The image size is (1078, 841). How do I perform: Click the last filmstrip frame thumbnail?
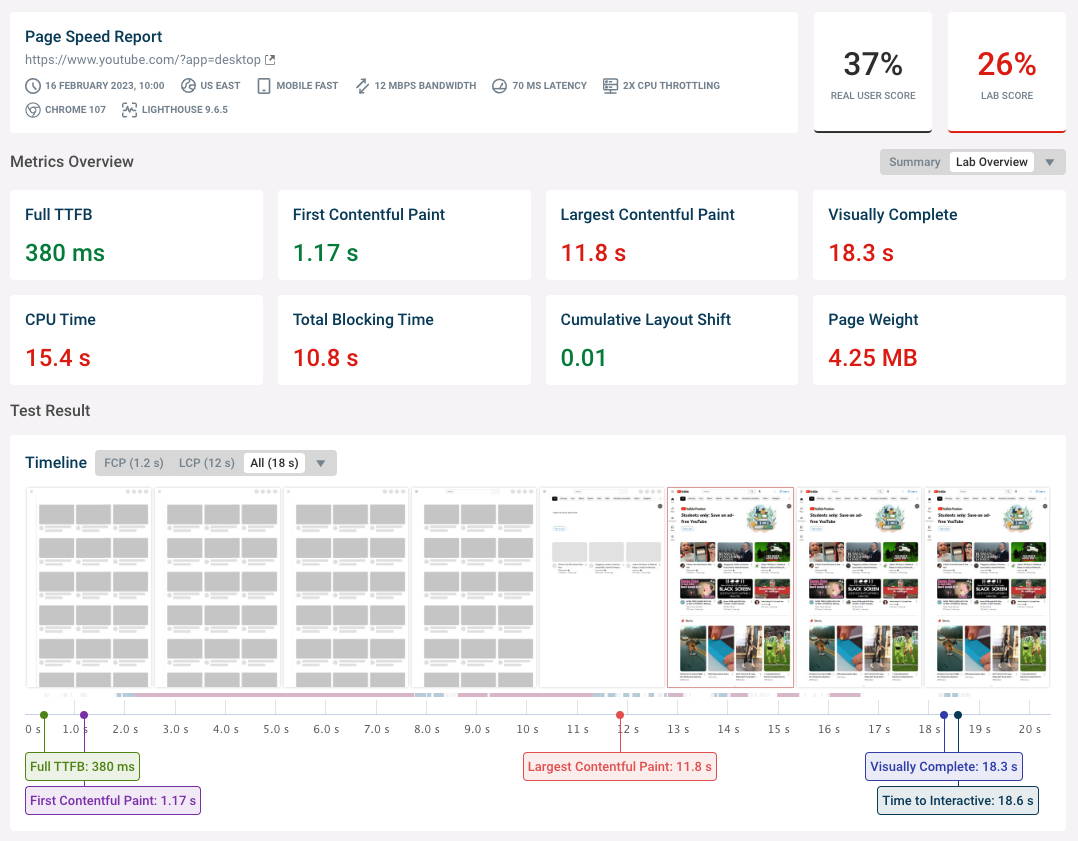pyautogui.click(x=987, y=587)
